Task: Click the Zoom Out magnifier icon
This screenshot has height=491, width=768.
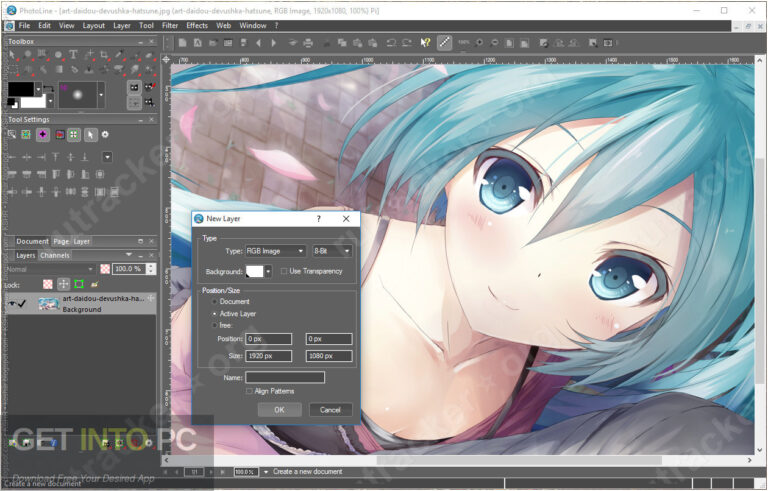Action: tap(494, 43)
